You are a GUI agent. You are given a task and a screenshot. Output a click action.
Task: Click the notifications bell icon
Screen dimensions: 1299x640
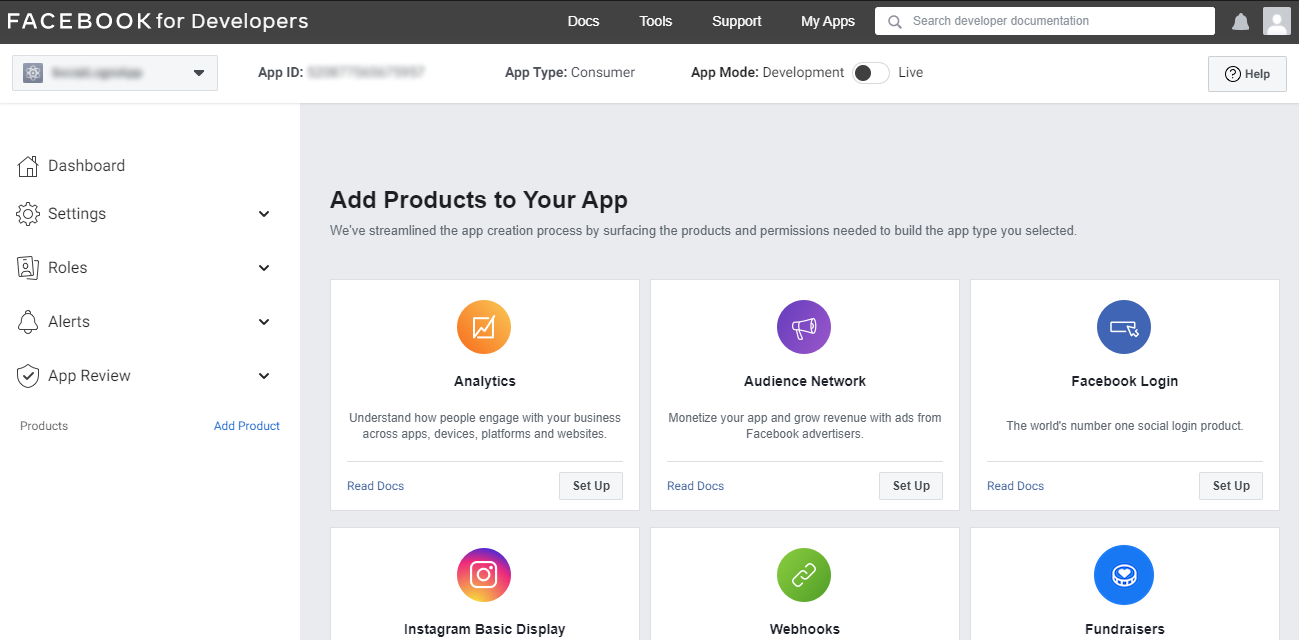tap(1240, 21)
